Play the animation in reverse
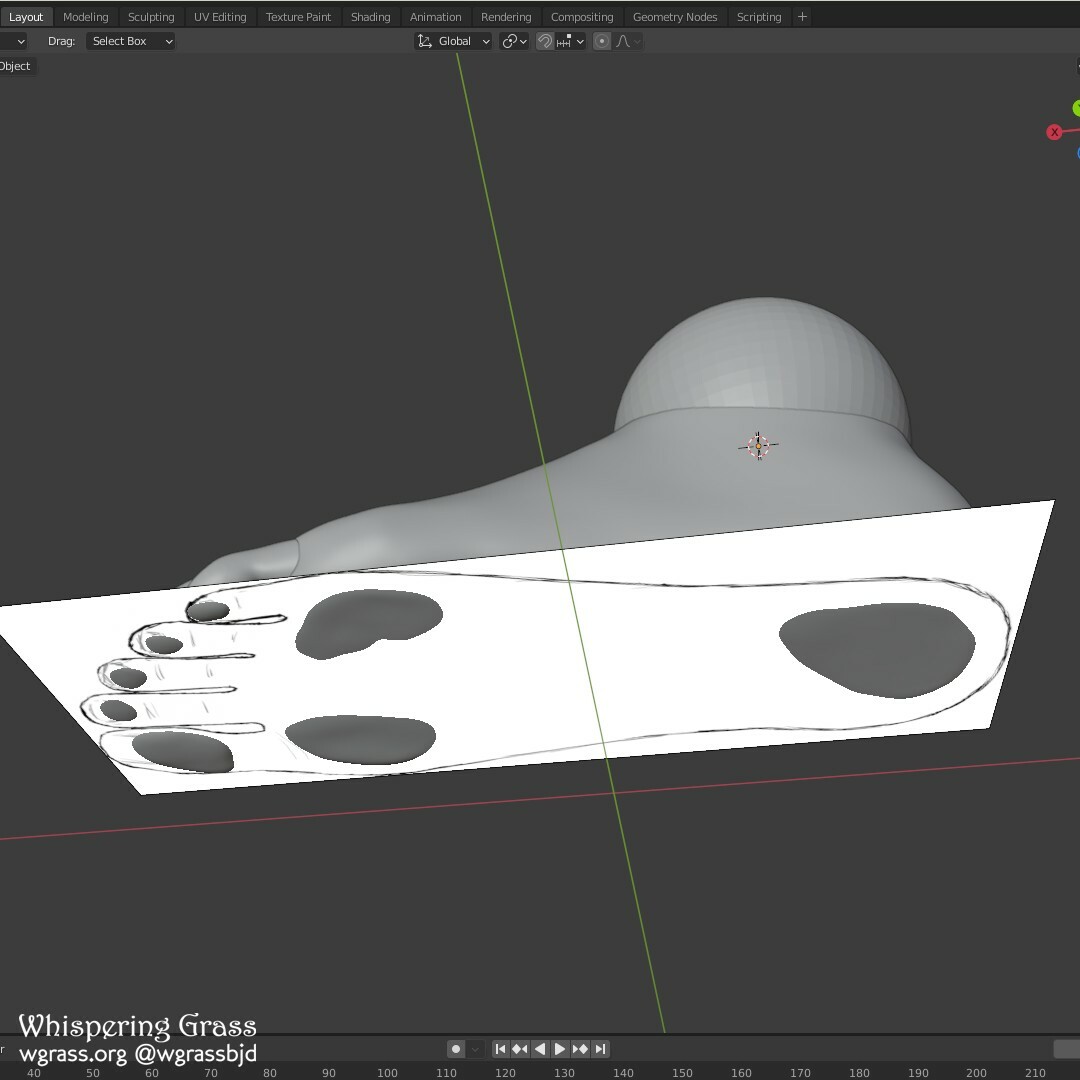The width and height of the screenshot is (1080, 1080). click(540, 1049)
